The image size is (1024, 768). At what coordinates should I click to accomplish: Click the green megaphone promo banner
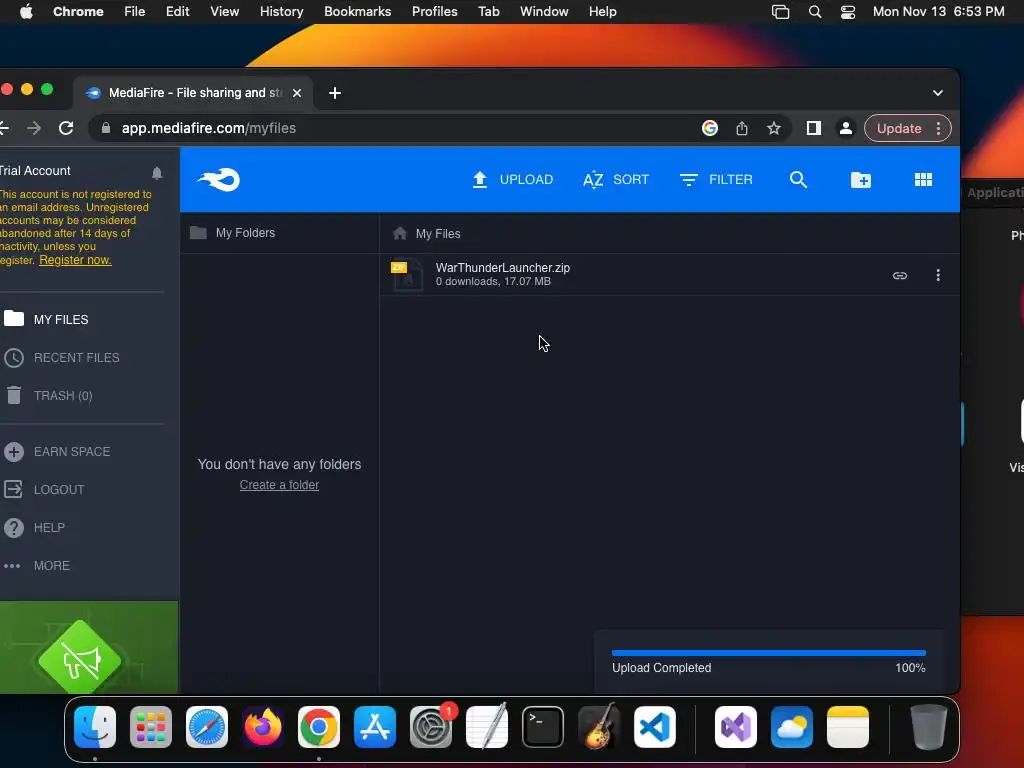tap(89, 648)
